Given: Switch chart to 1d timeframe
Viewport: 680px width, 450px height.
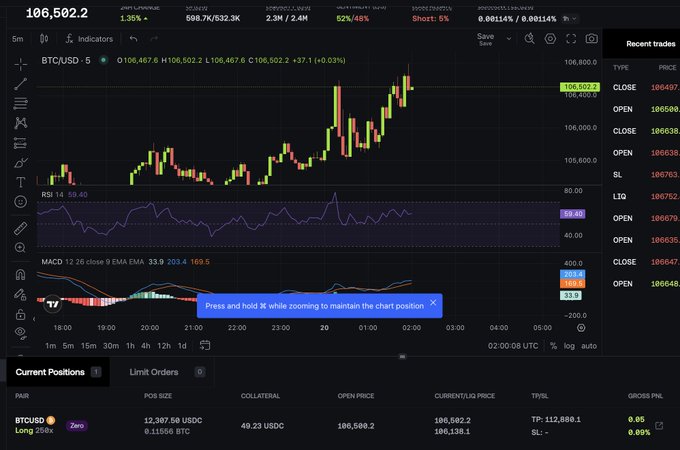Looking at the screenshot, I should (x=182, y=346).
